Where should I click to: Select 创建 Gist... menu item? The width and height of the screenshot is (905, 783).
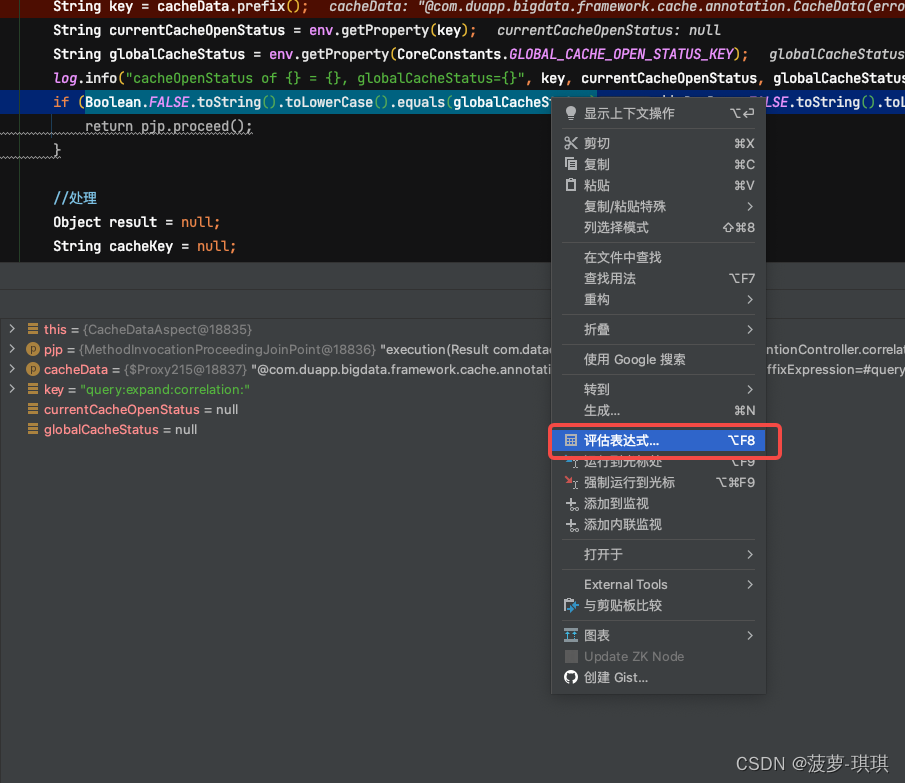[659, 677]
